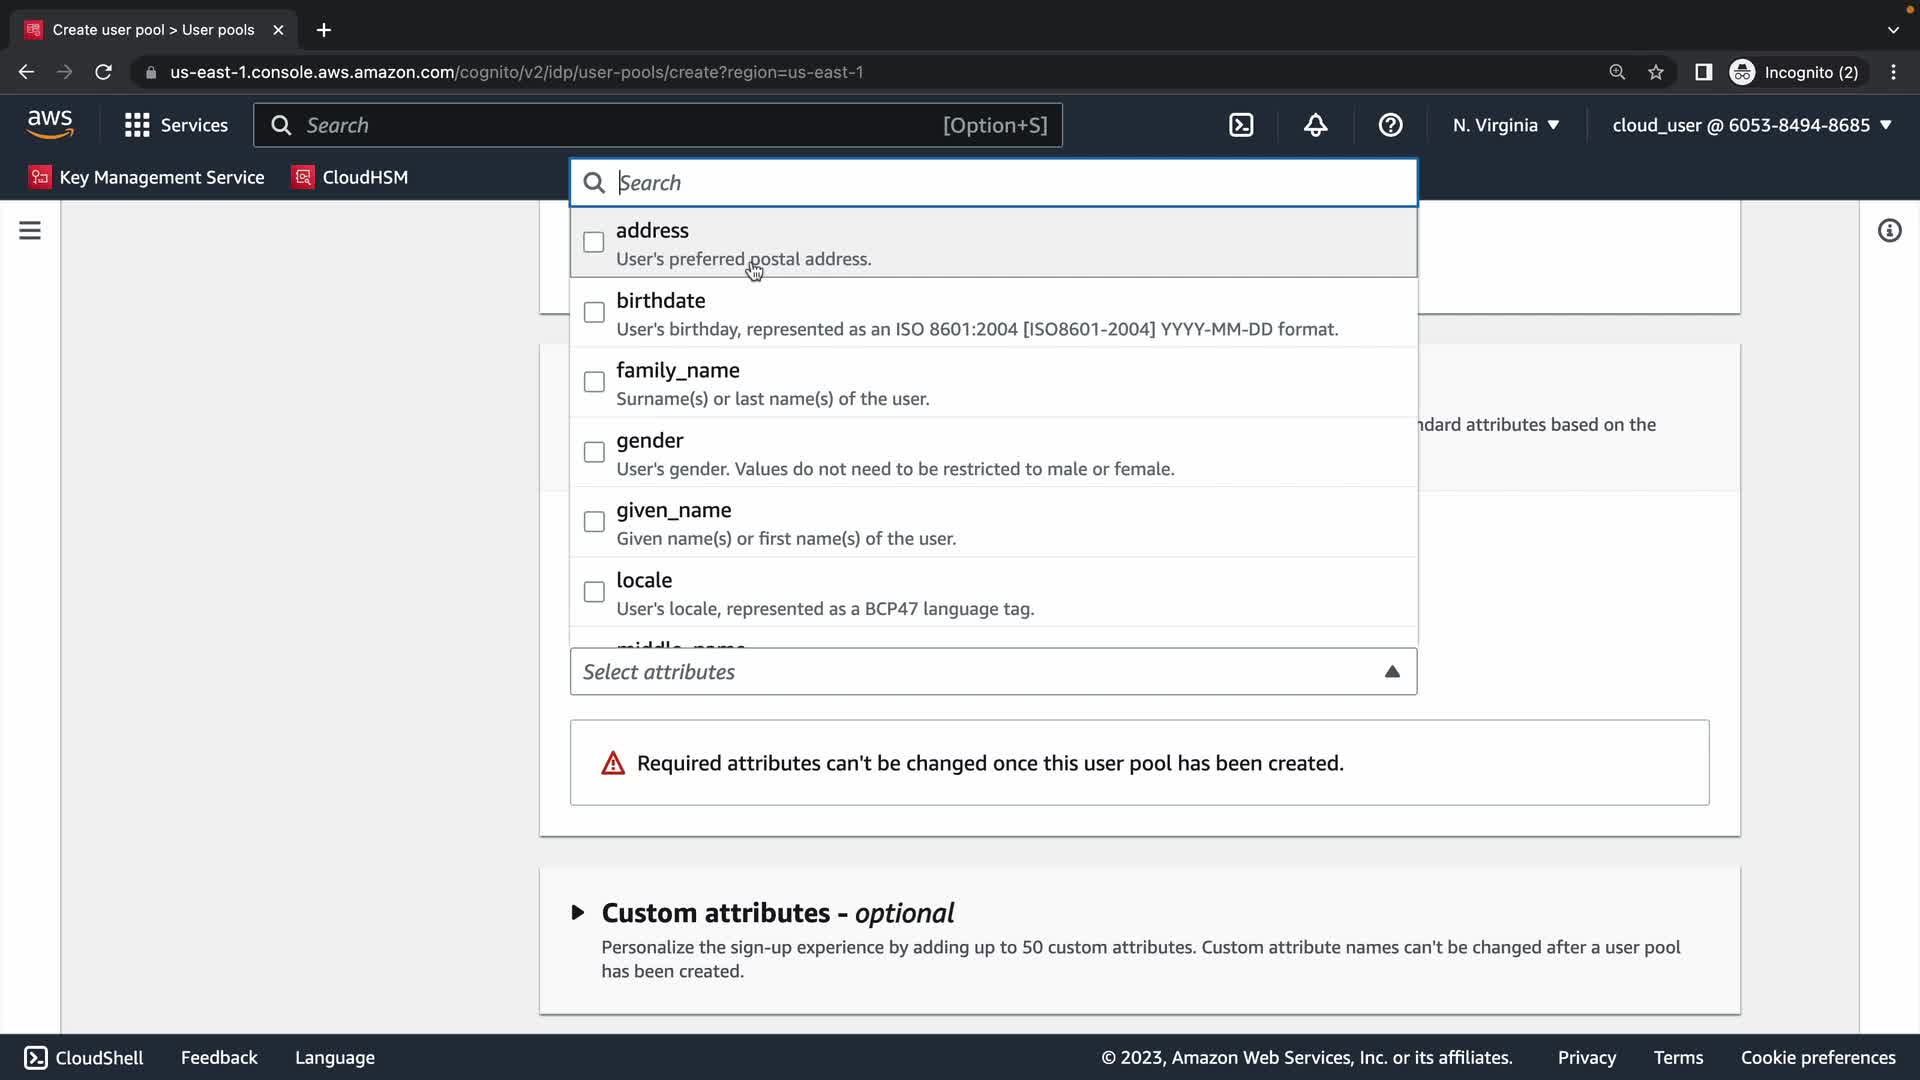Open the Services grid menu

pos(176,125)
